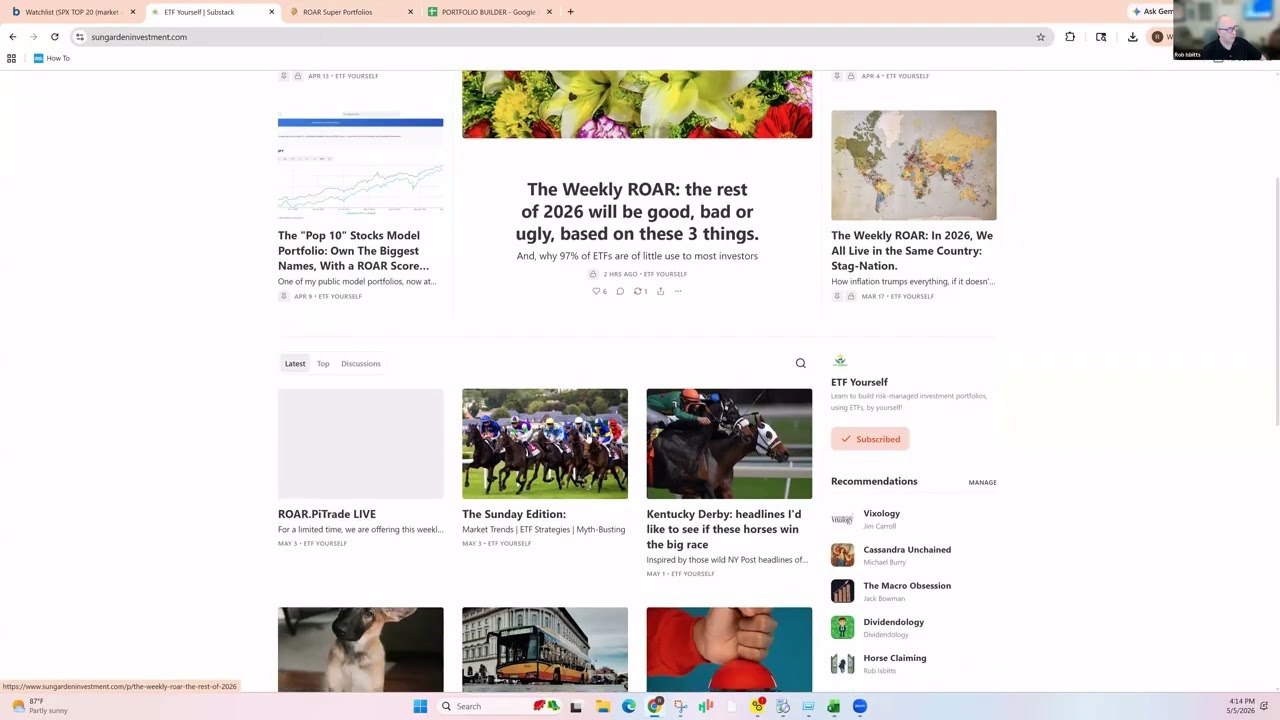
Task: Reload the page
Action: 54,37
